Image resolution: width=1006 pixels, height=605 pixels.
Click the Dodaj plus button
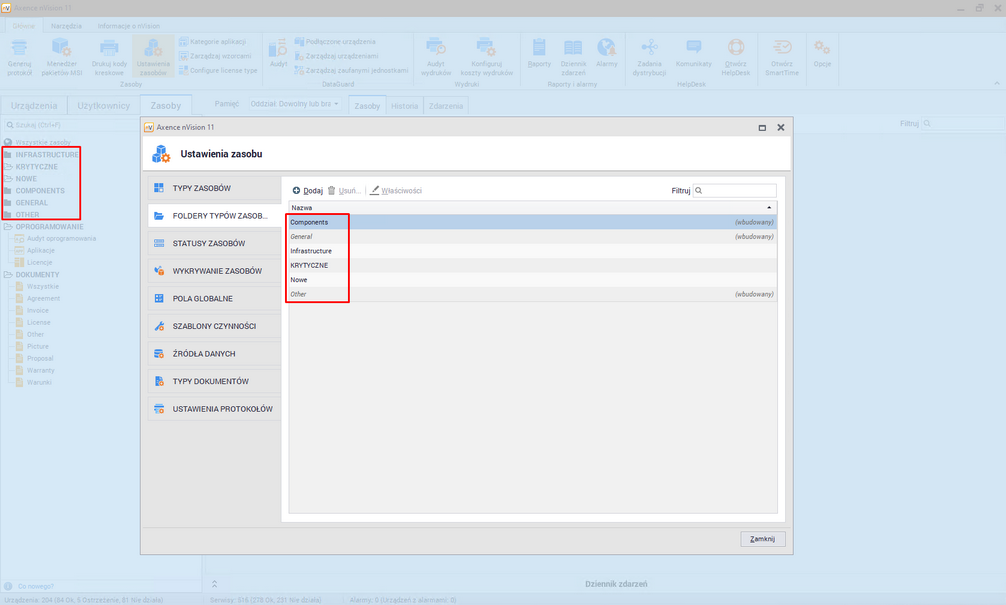coord(307,190)
